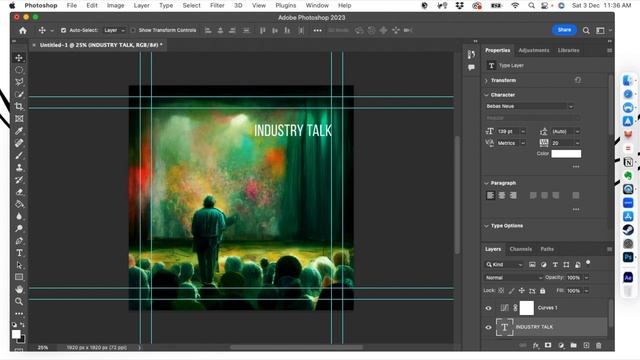Open the Window menu
The height and width of the screenshot is (360, 640).
[317, 5]
